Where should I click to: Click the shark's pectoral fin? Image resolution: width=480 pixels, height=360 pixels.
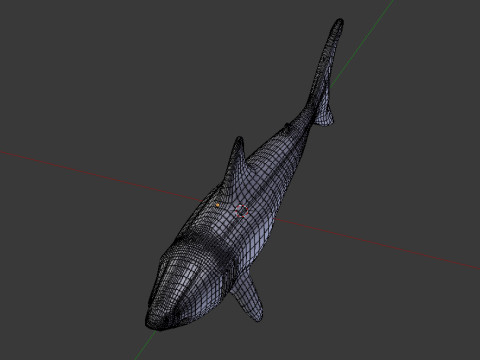(248, 297)
